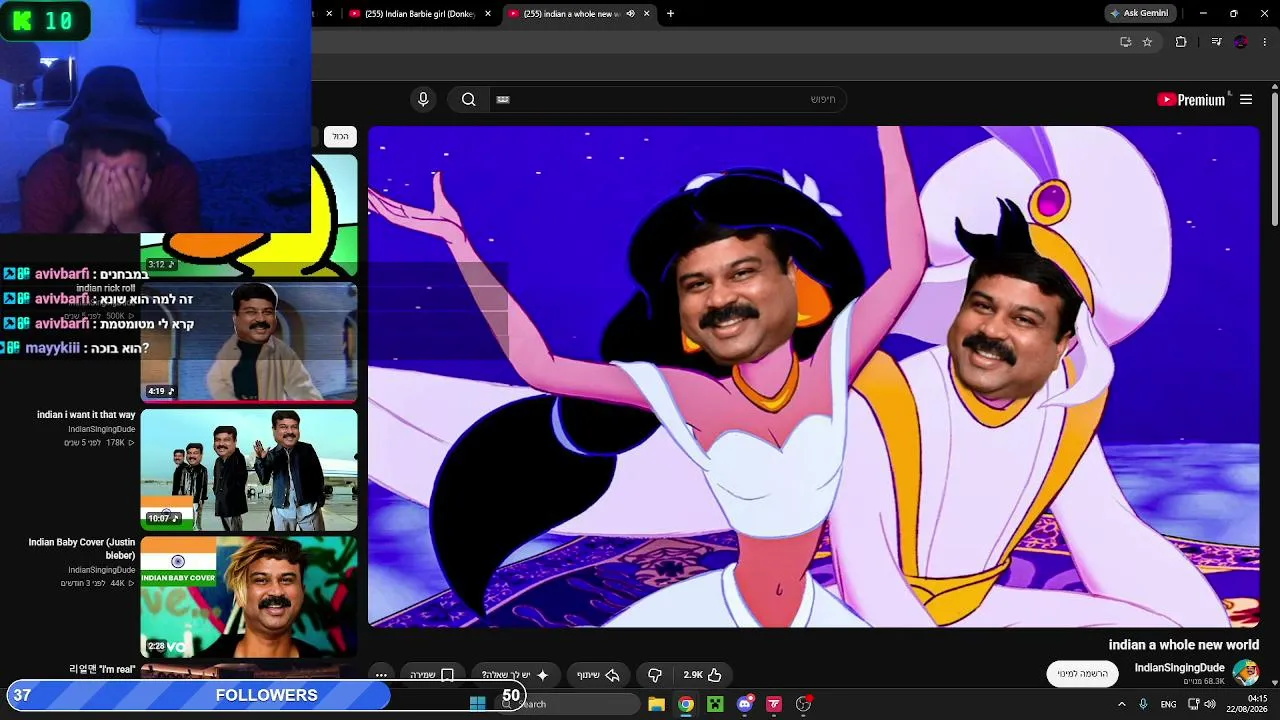Click the "3 חודשים" views line under Indian Baby Cover
Viewport: 1280px width, 720px height.
[x=98, y=583]
